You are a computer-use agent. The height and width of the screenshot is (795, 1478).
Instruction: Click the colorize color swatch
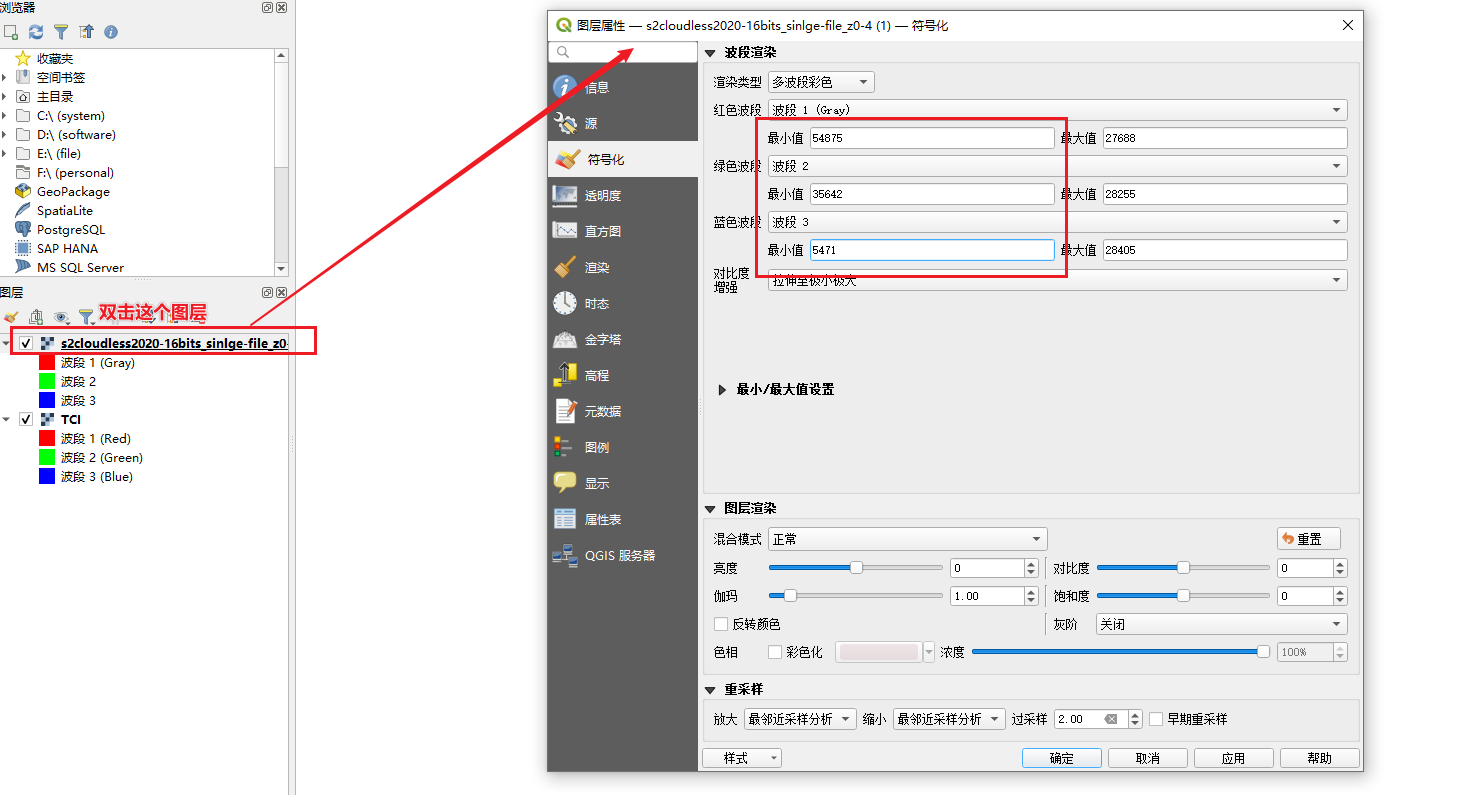tap(879, 652)
